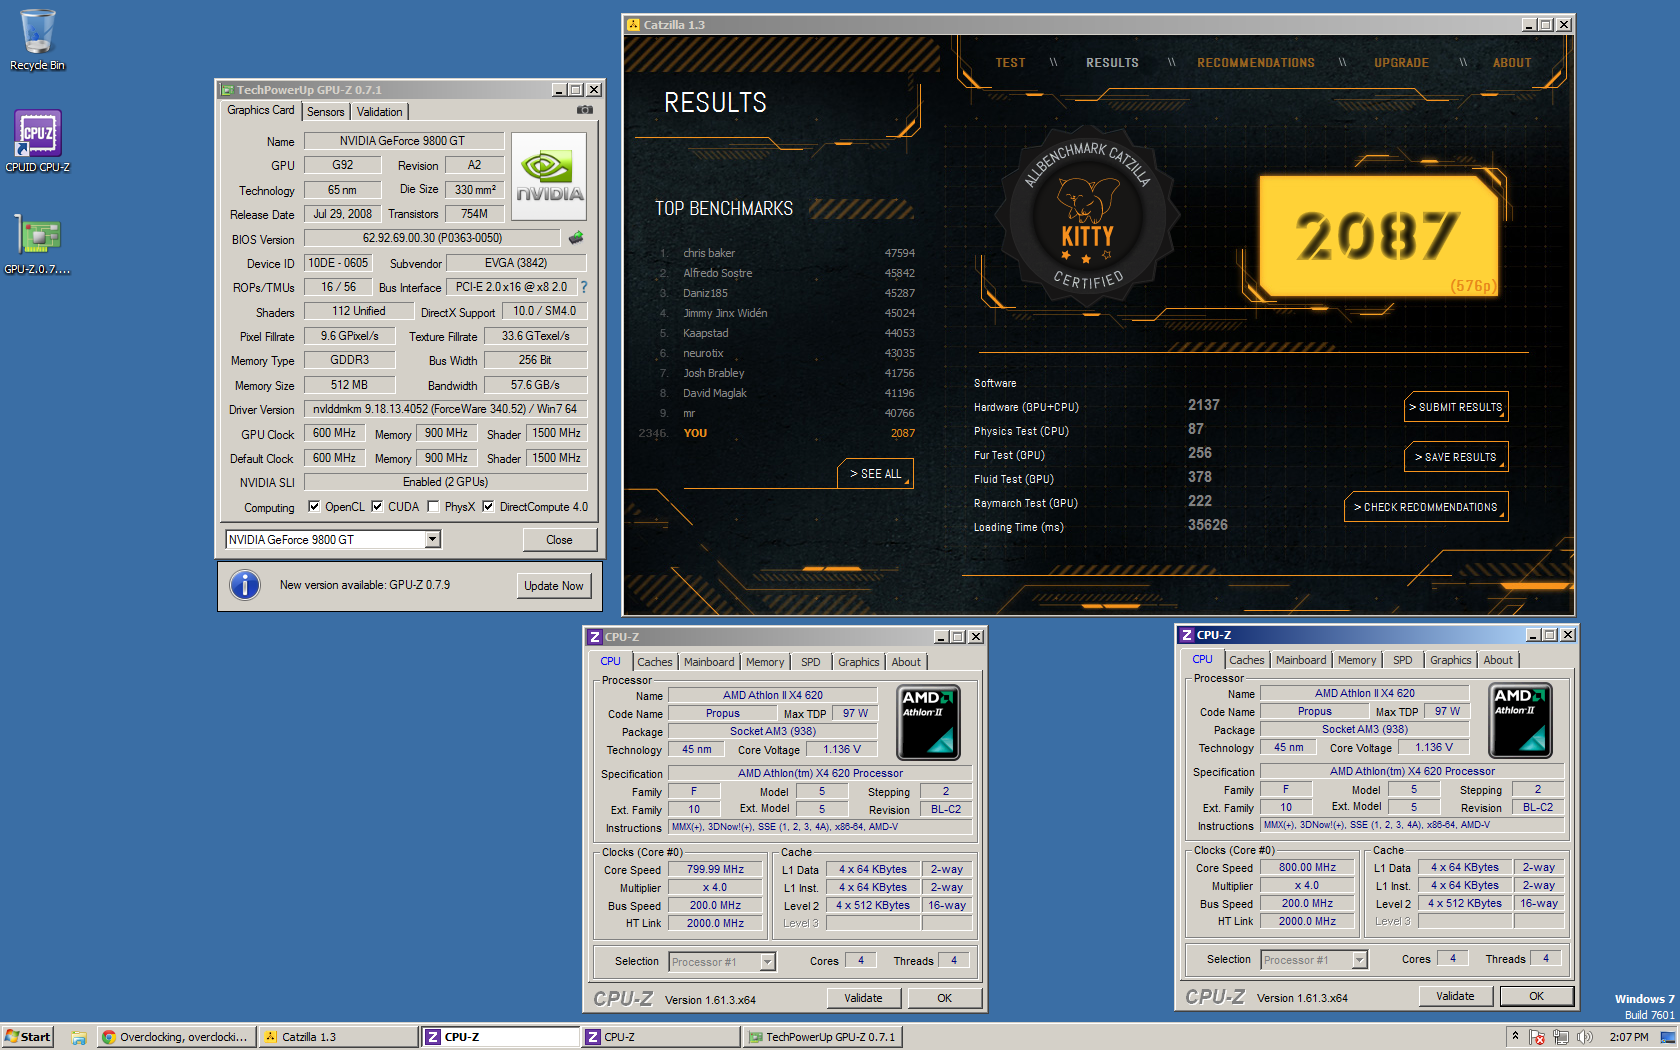The height and width of the screenshot is (1050, 1680).
Task: Click Validate in left CPU-Z window
Action: 864,998
